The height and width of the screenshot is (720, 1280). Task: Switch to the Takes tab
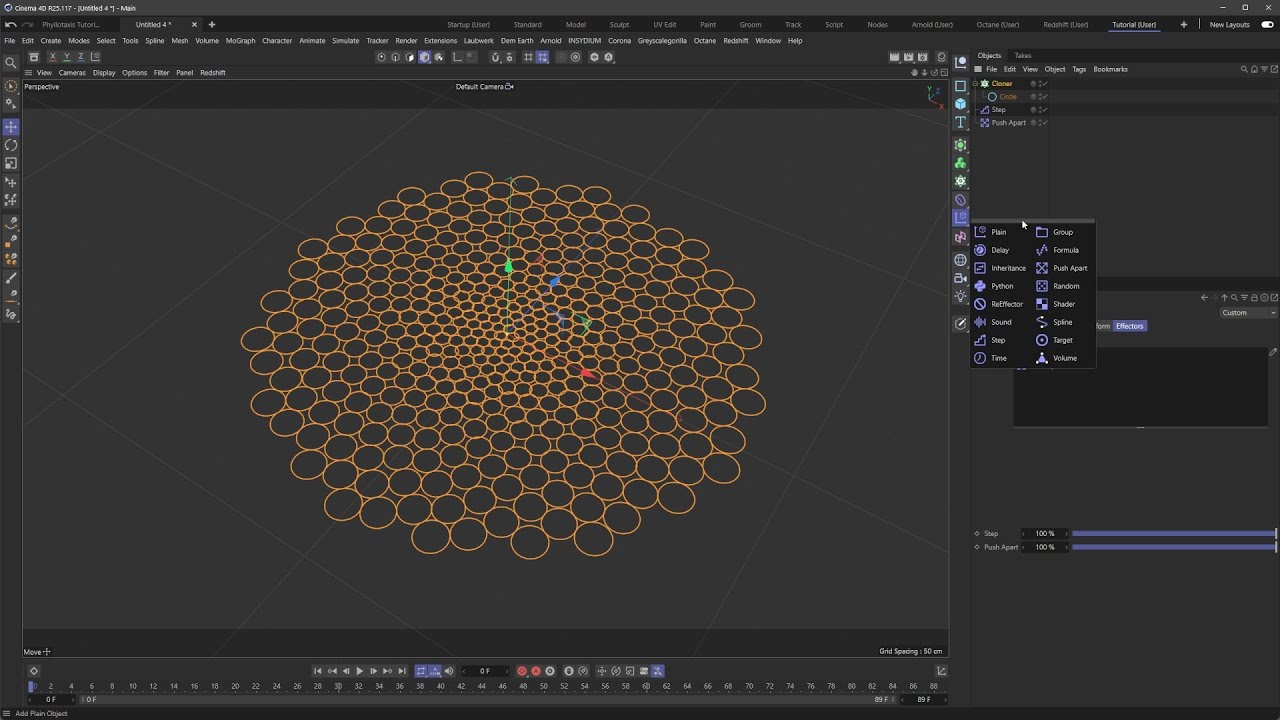click(1023, 56)
